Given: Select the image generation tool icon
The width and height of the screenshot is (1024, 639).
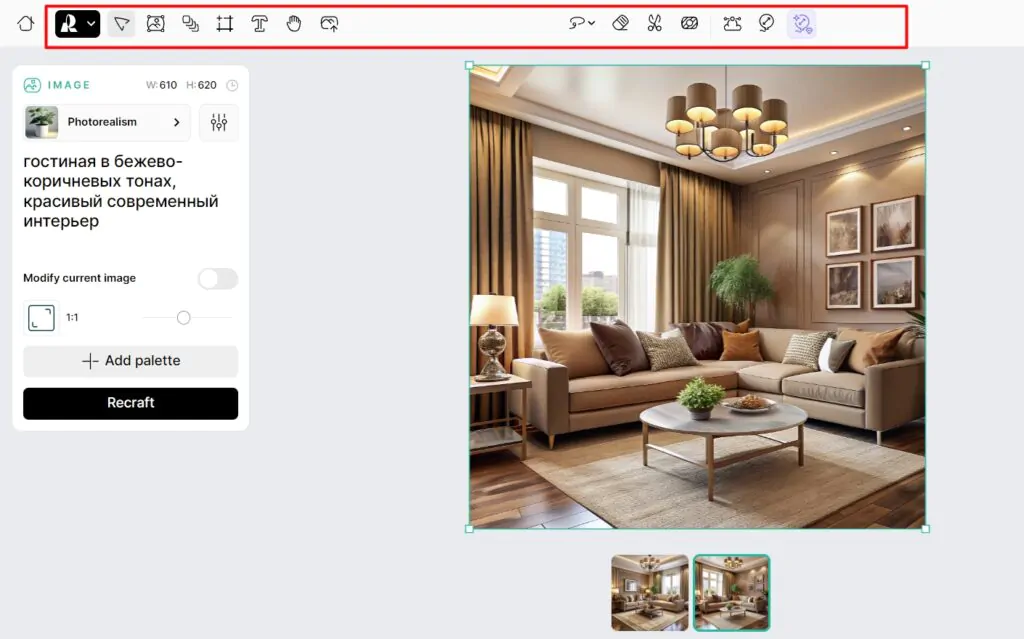Looking at the screenshot, I should (x=155, y=24).
